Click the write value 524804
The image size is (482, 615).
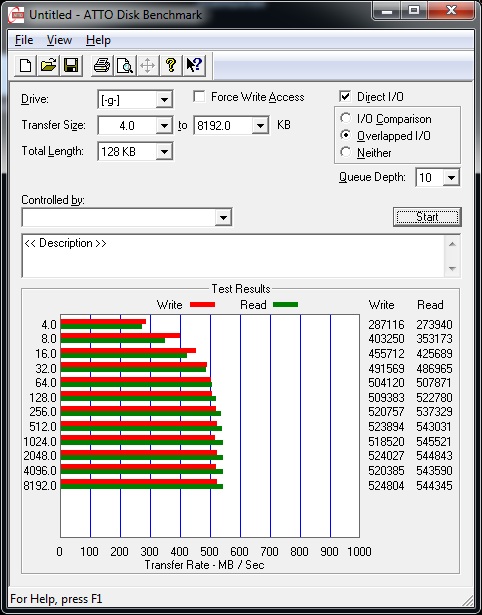(386, 486)
